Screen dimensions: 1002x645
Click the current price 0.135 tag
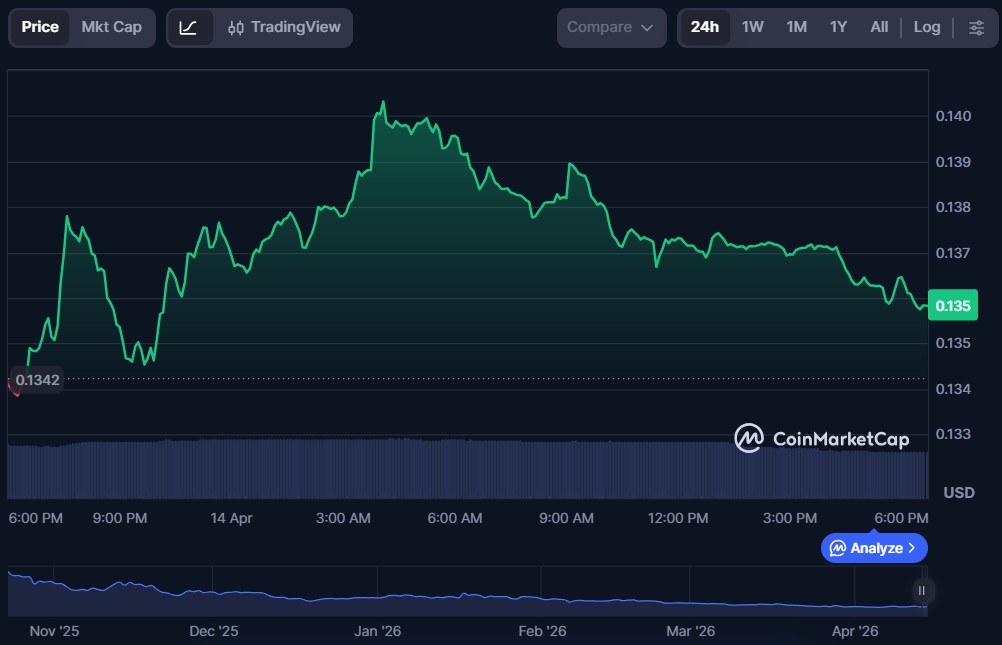pos(953,306)
